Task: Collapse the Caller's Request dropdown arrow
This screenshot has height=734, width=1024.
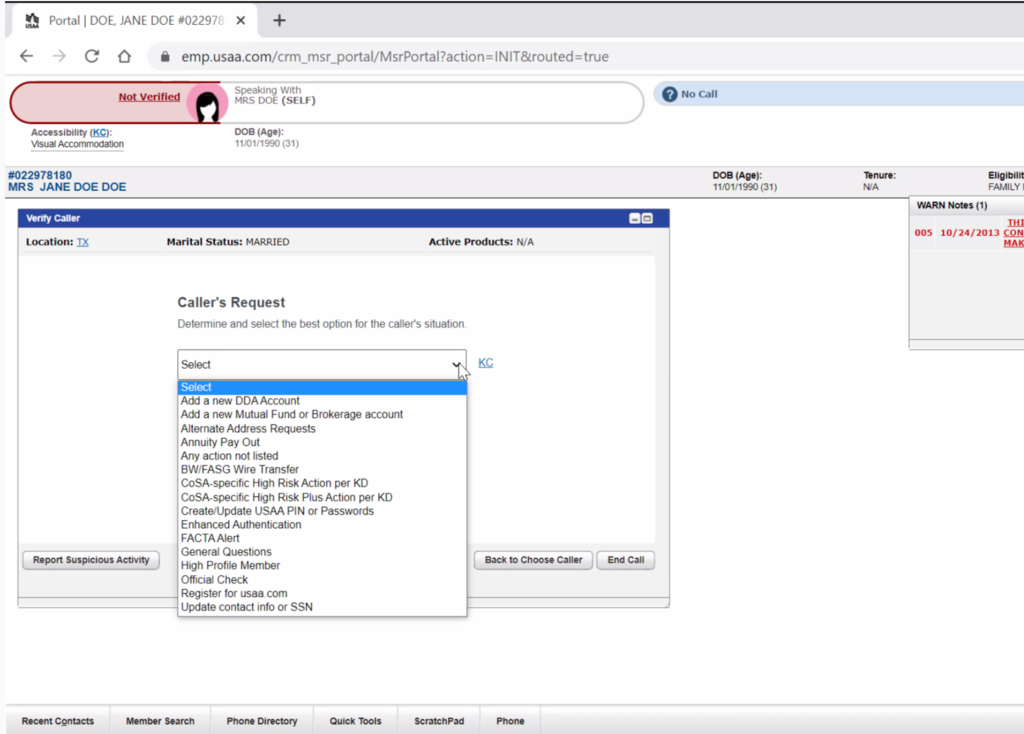Action: click(456, 364)
